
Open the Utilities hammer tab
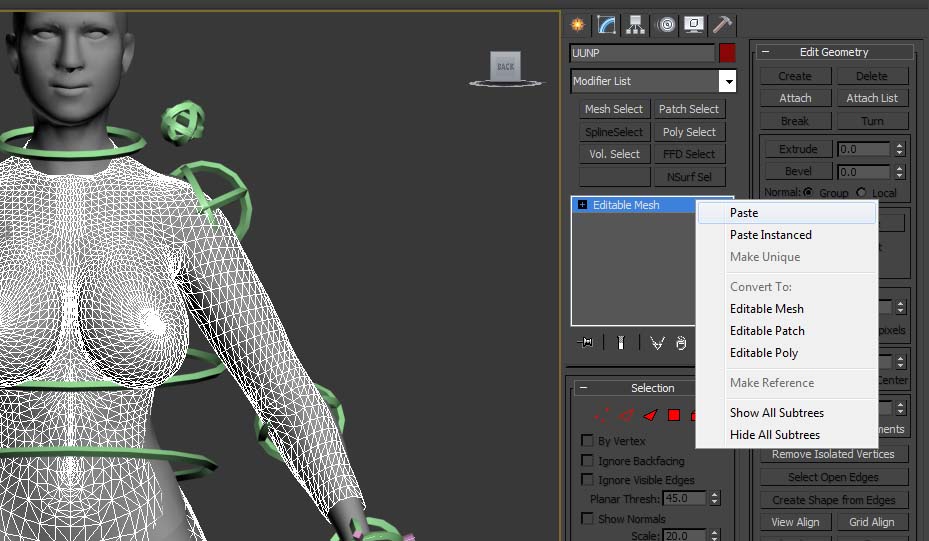pos(722,25)
